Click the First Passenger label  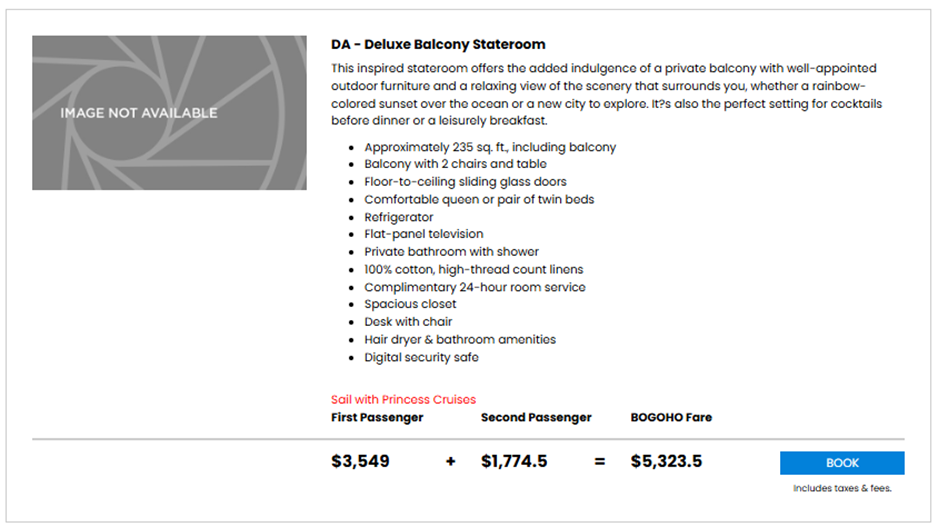coord(377,417)
